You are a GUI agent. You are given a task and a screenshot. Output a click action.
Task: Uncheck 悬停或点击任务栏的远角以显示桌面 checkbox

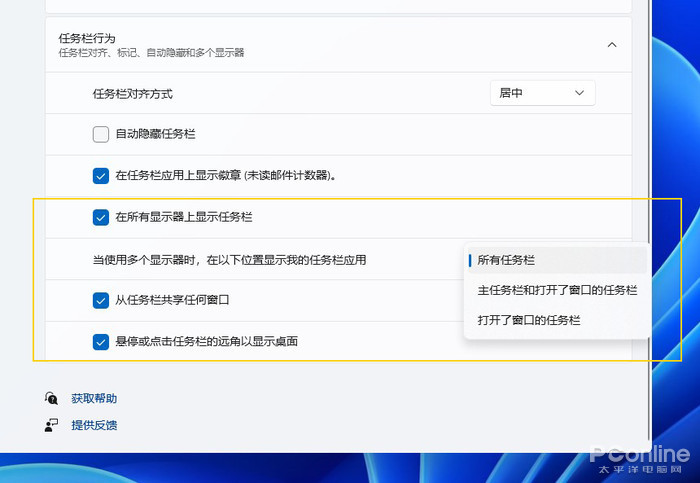tap(101, 342)
